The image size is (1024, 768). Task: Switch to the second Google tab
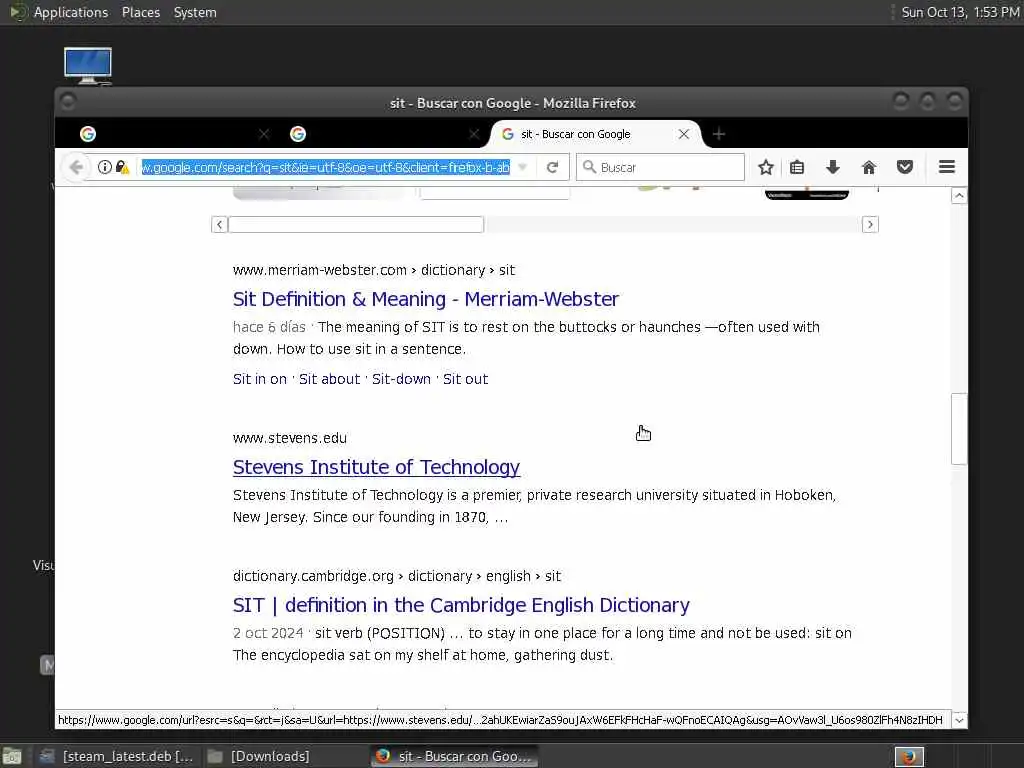click(x=382, y=134)
